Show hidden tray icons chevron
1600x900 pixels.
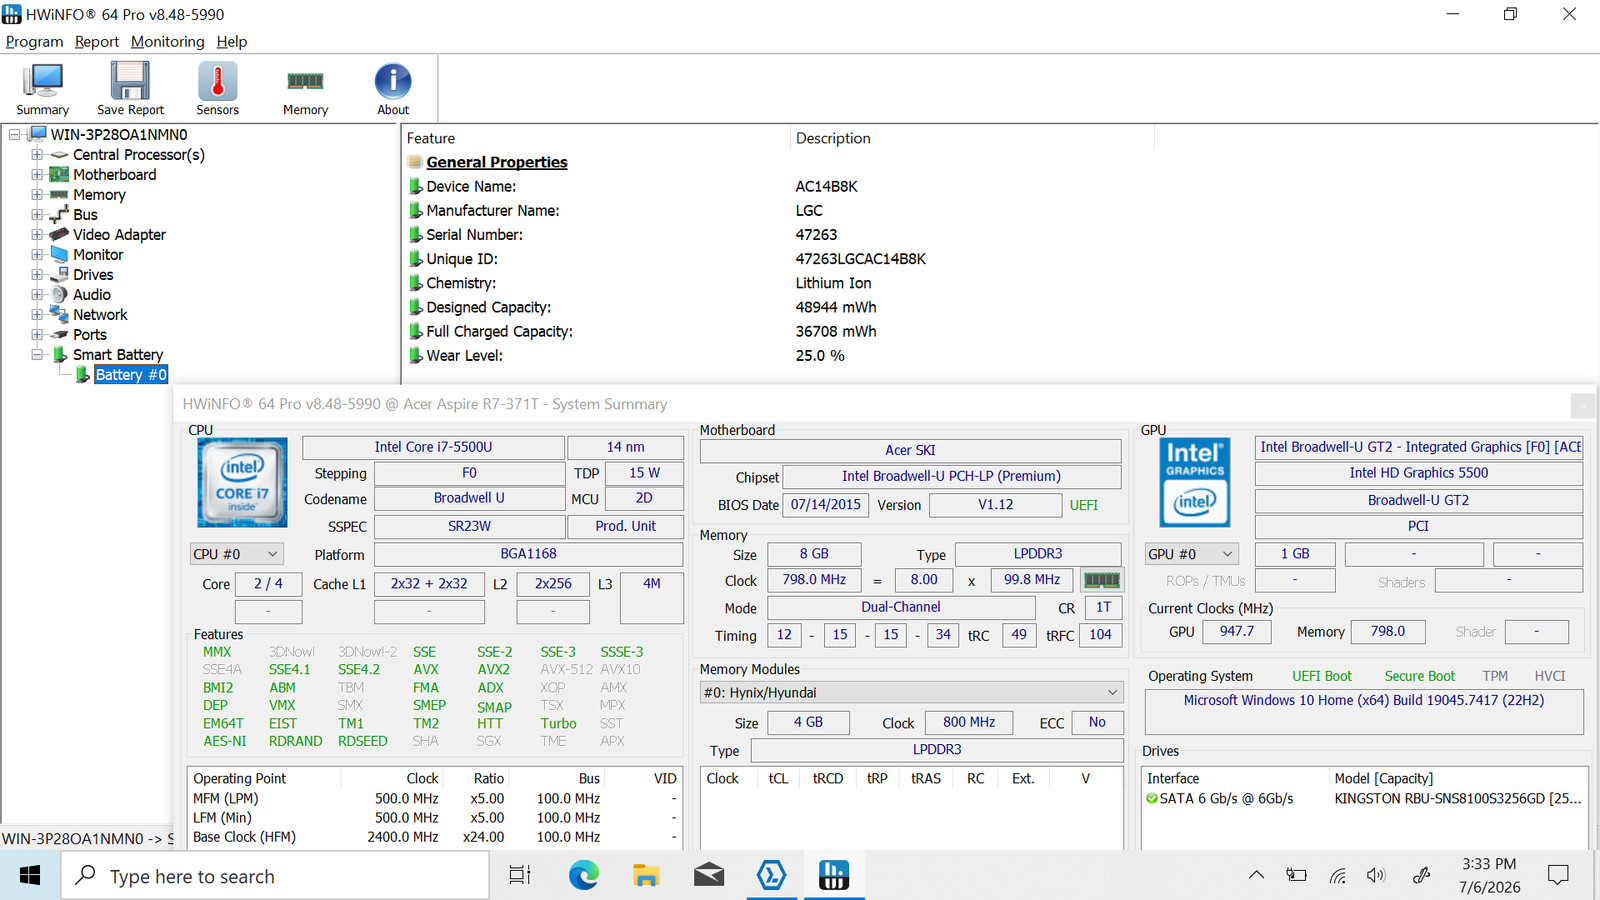[1257, 876]
